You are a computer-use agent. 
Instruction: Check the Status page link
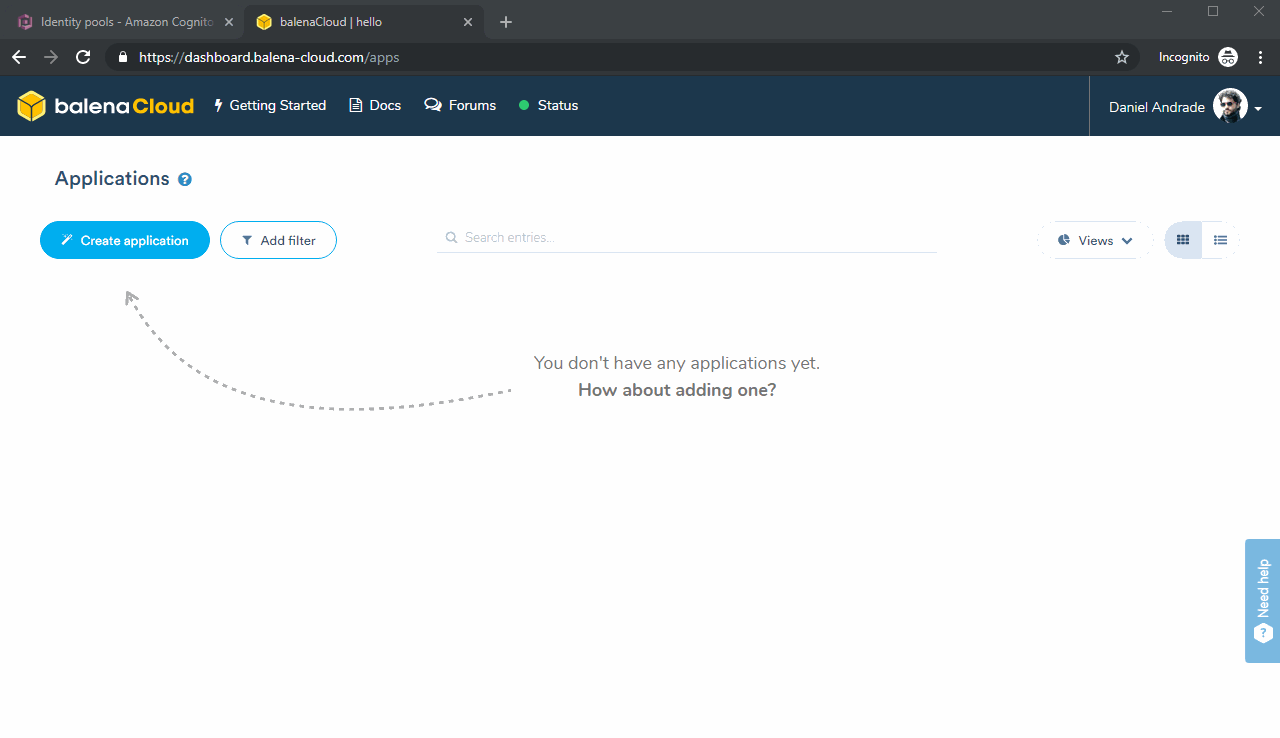click(x=548, y=106)
